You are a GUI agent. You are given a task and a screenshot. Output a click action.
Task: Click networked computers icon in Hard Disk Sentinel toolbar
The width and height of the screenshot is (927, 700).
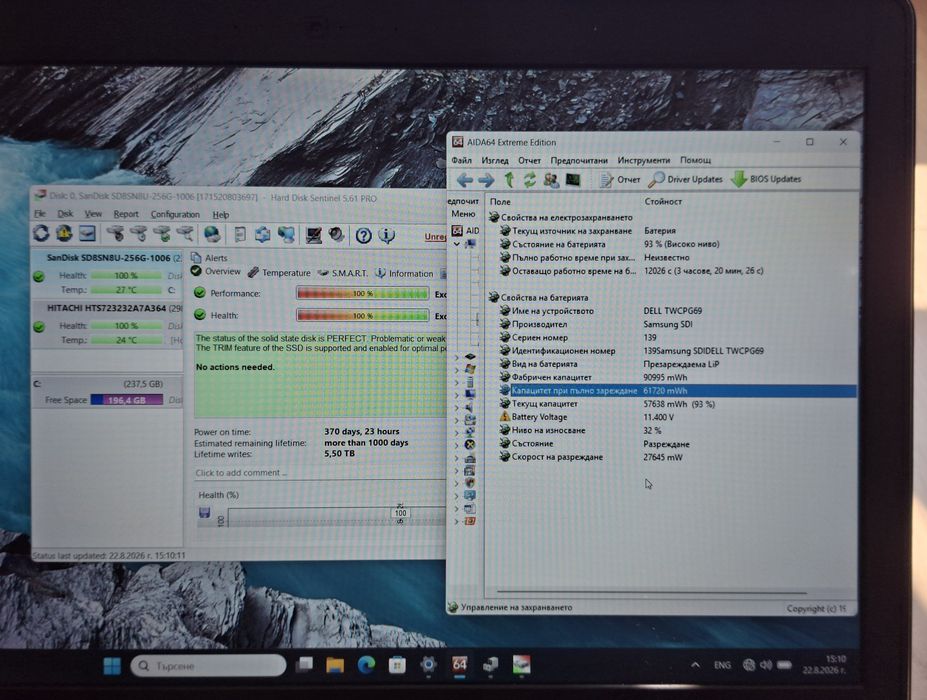click(x=287, y=235)
